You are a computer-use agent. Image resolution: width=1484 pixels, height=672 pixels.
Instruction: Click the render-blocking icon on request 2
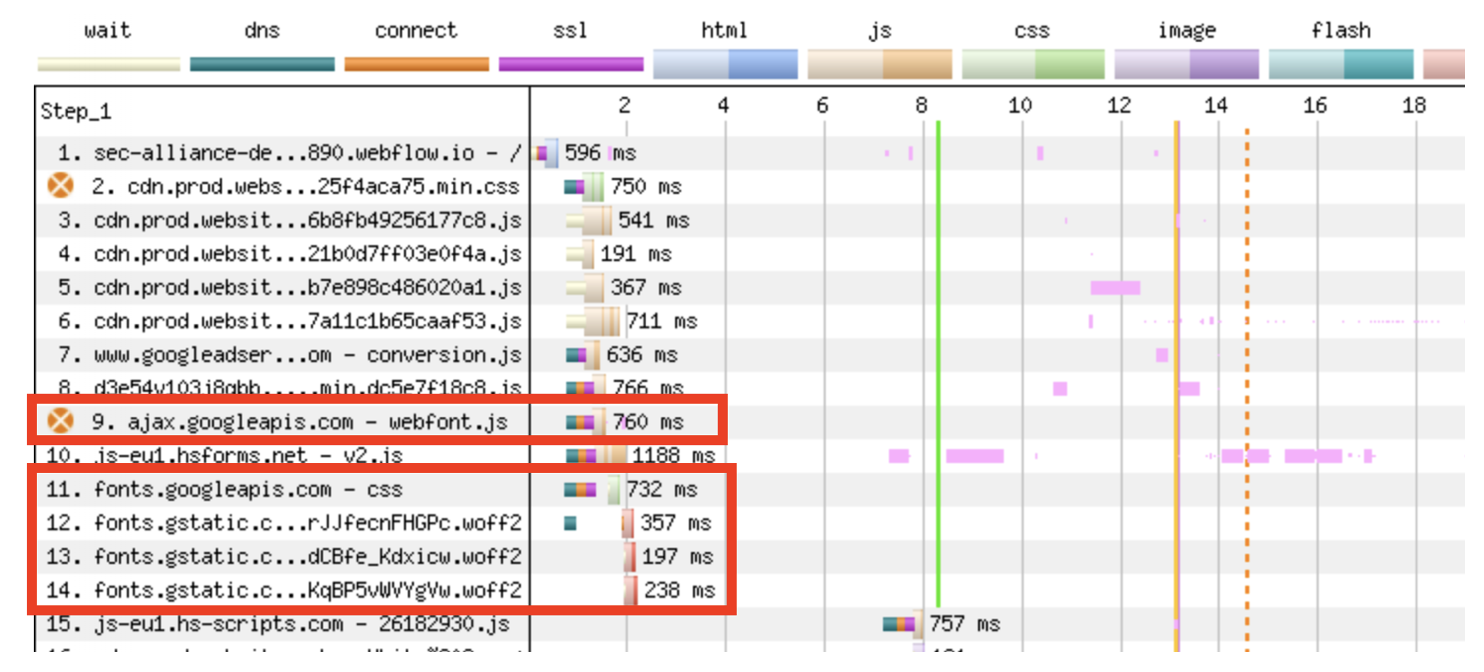coord(61,186)
